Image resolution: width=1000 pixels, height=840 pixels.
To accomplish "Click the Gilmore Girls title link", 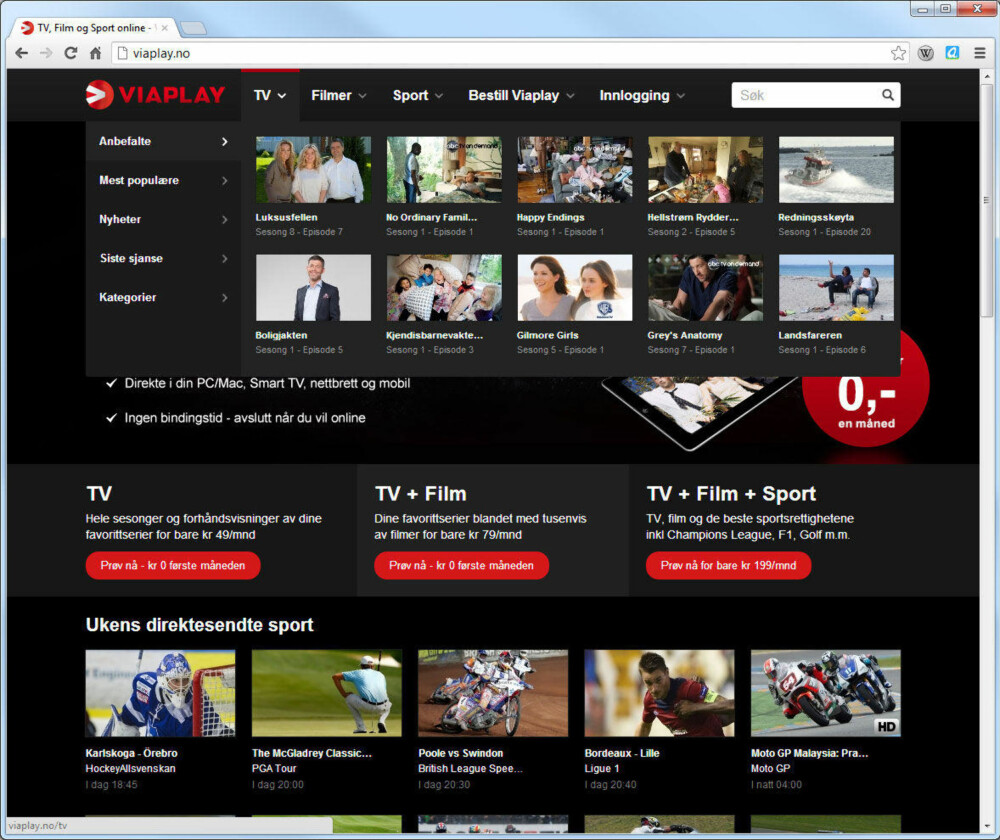I will click(548, 335).
